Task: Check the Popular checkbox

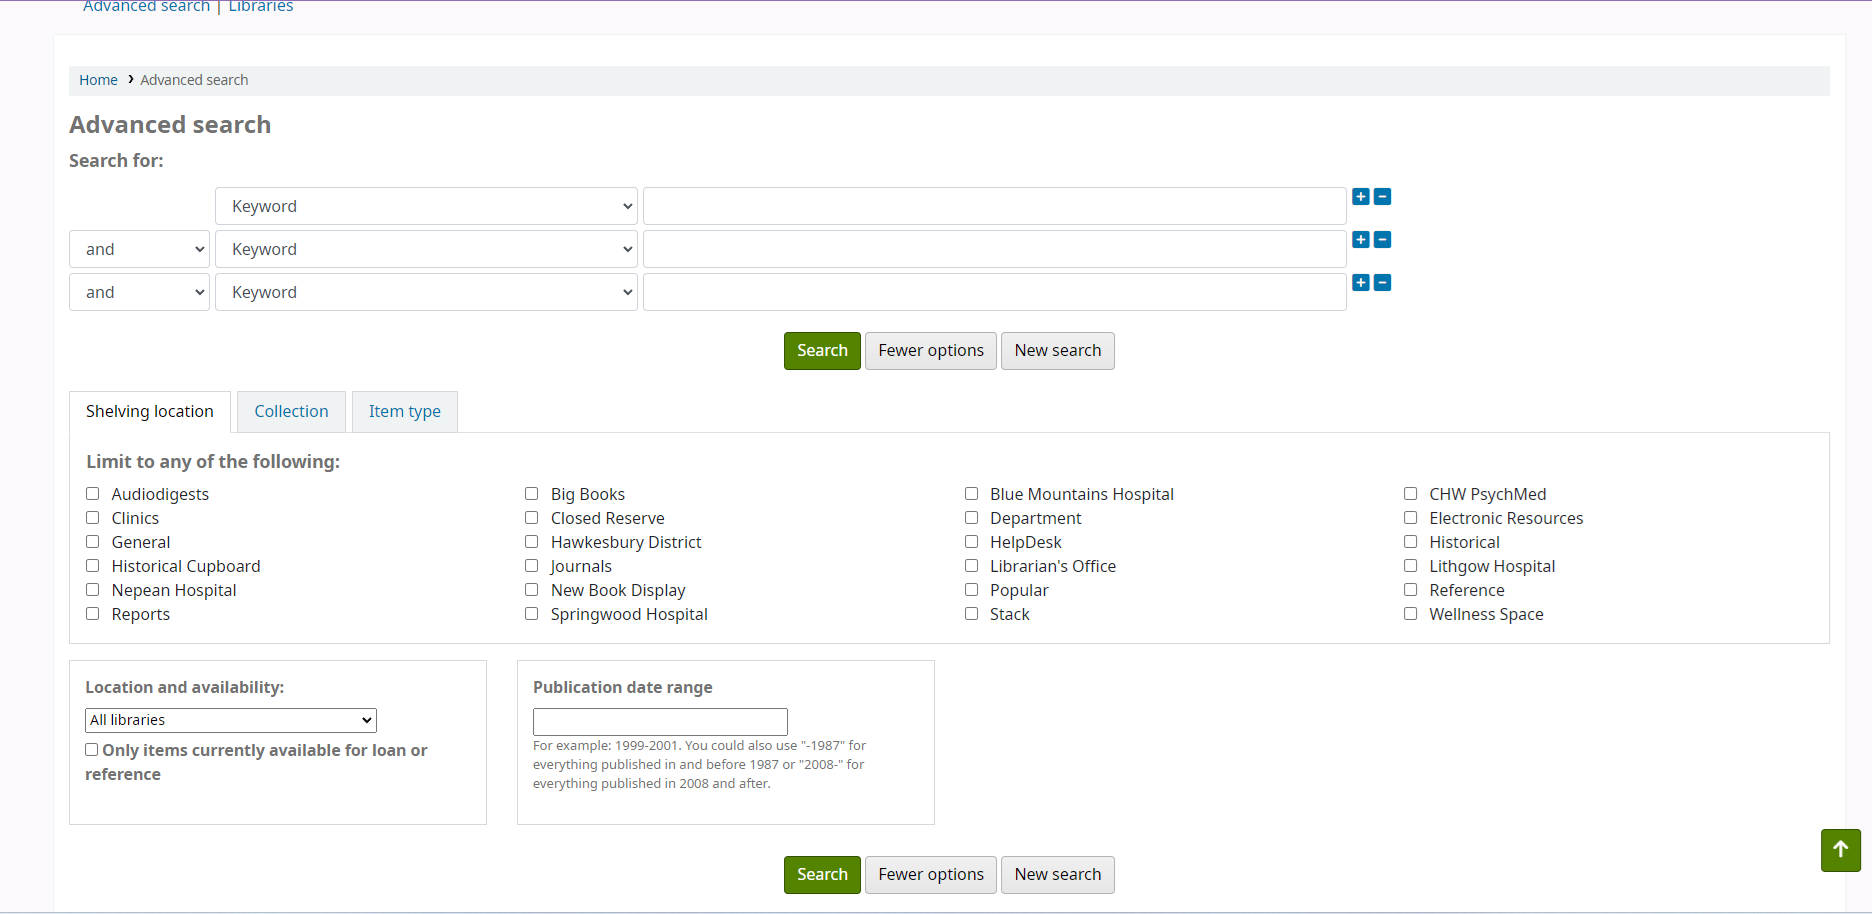Action: click(x=971, y=590)
